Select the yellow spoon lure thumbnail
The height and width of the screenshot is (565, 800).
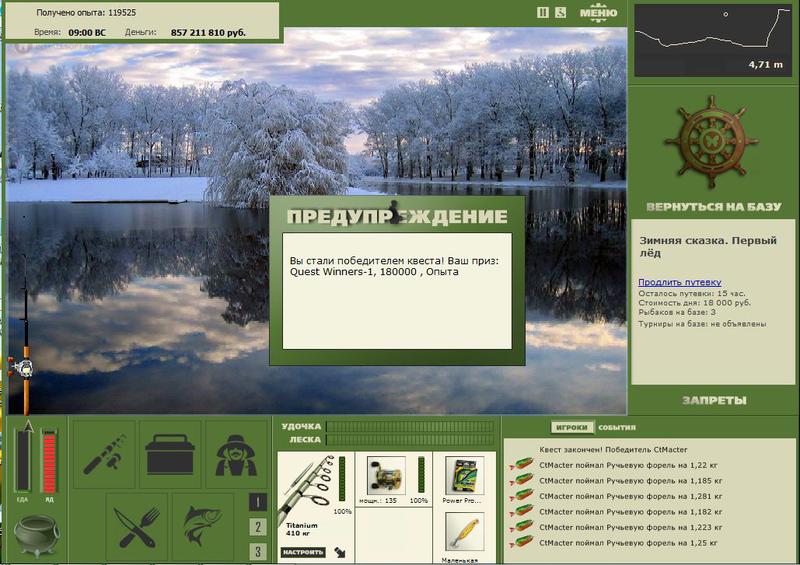pos(464,533)
